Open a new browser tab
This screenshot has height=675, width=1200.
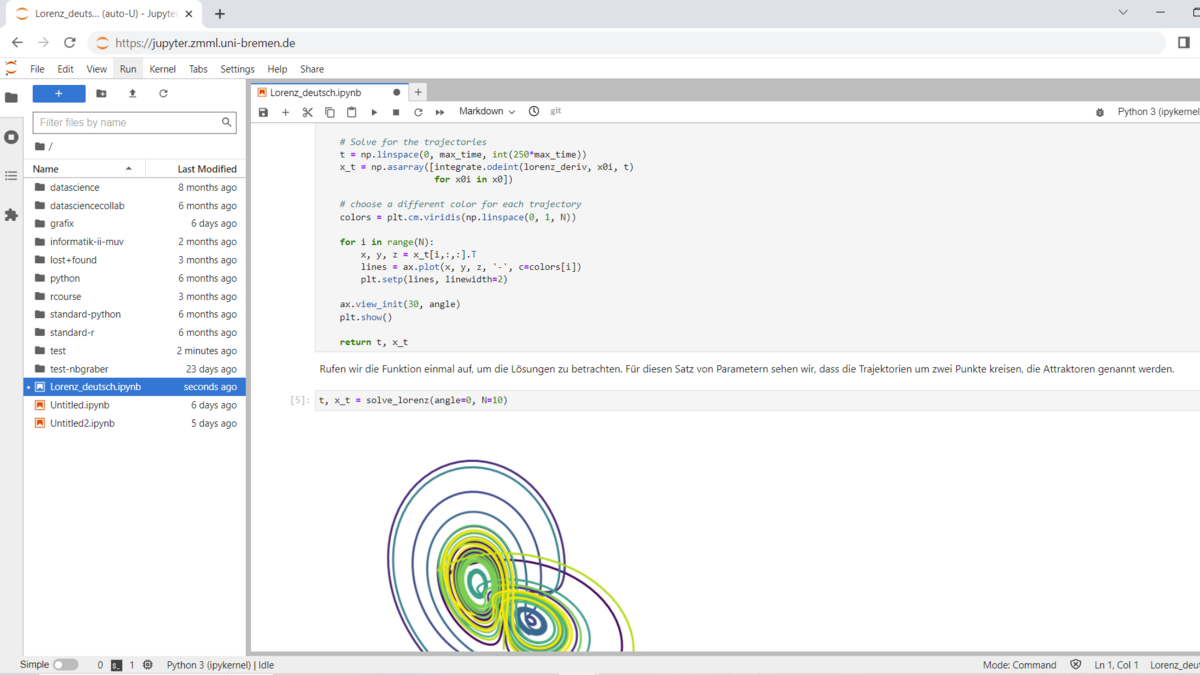[x=220, y=14]
